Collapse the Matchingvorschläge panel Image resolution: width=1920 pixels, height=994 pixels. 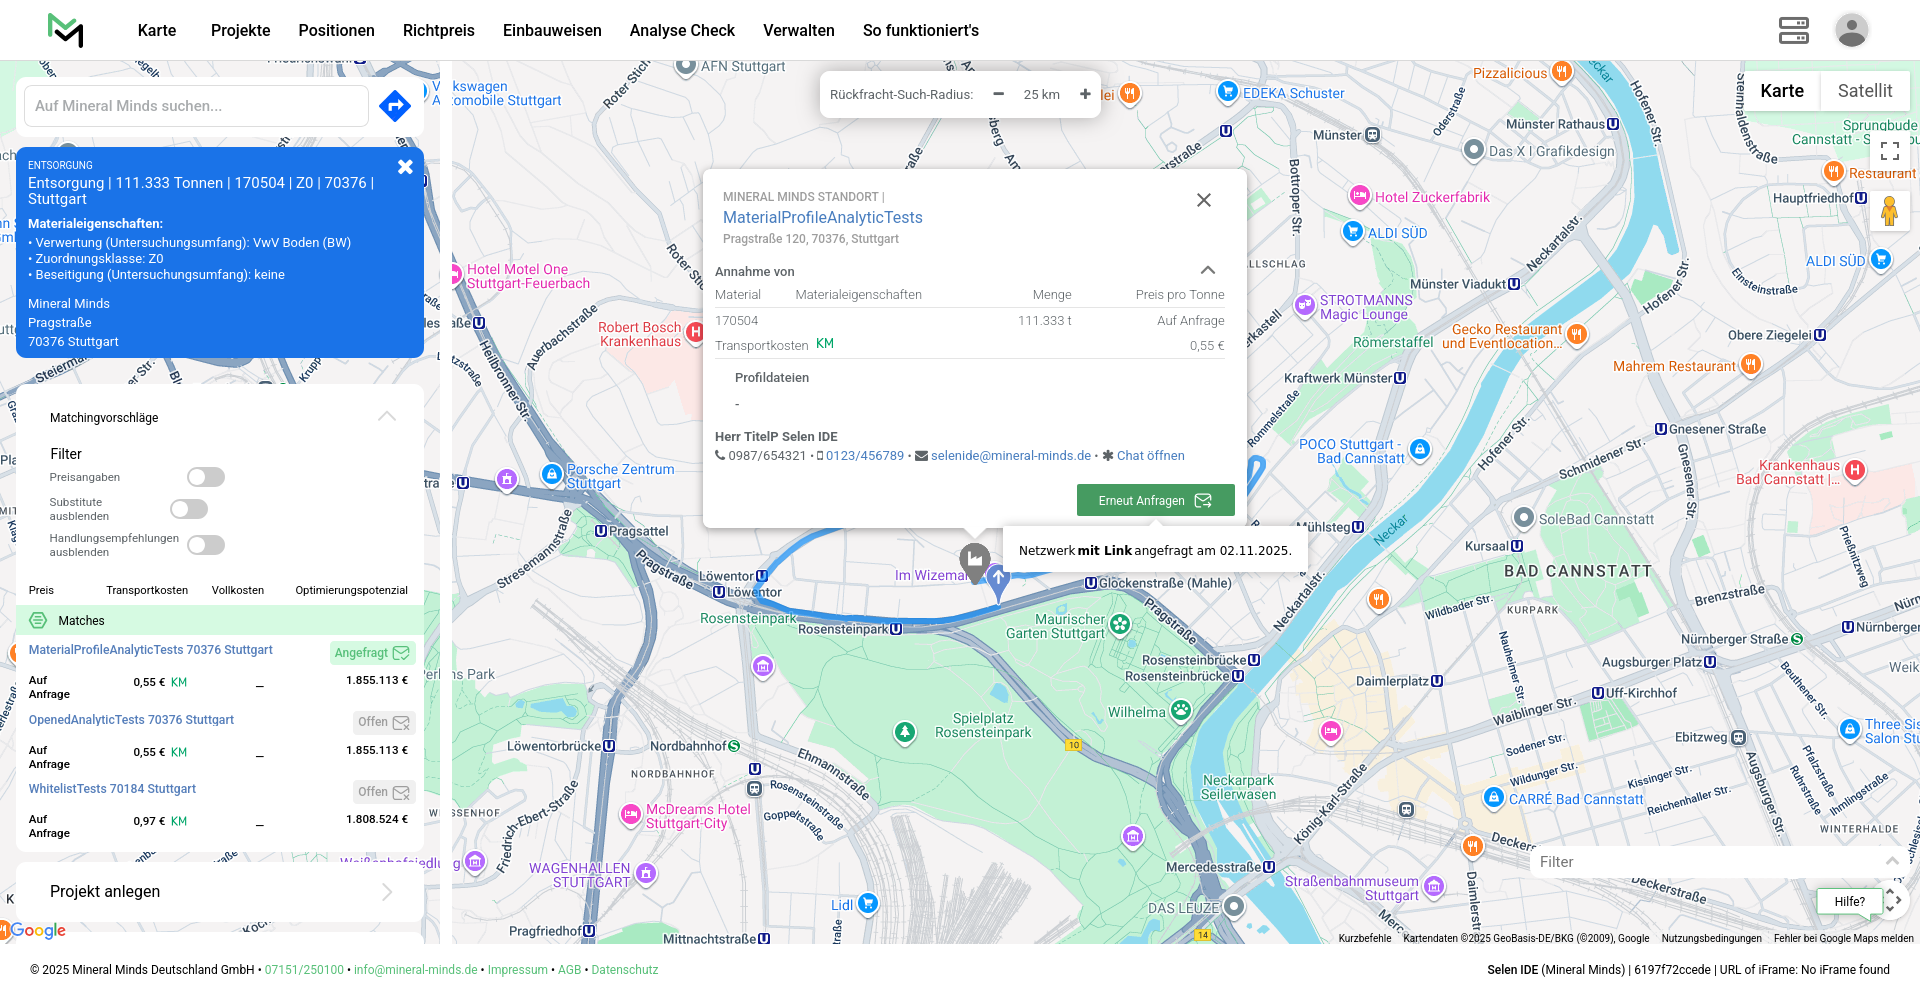387,417
